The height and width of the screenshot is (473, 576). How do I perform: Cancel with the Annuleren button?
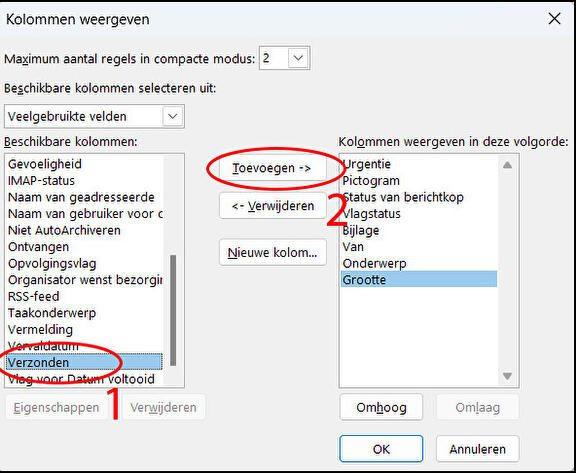tap(478, 449)
